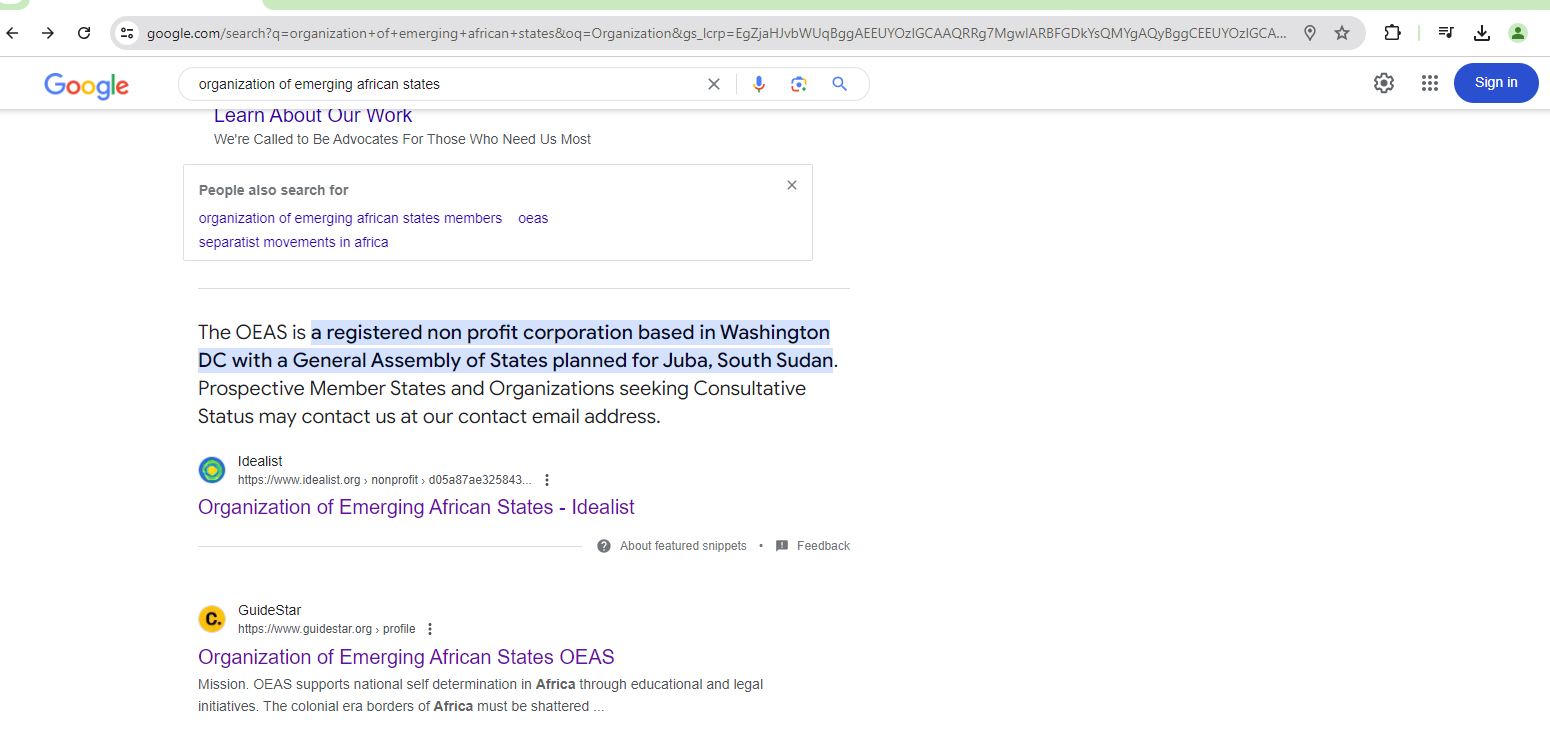The width and height of the screenshot is (1550, 731).
Task: Start voice search with the microphone icon
Action: pyautogui.click(x=759, y=84)
